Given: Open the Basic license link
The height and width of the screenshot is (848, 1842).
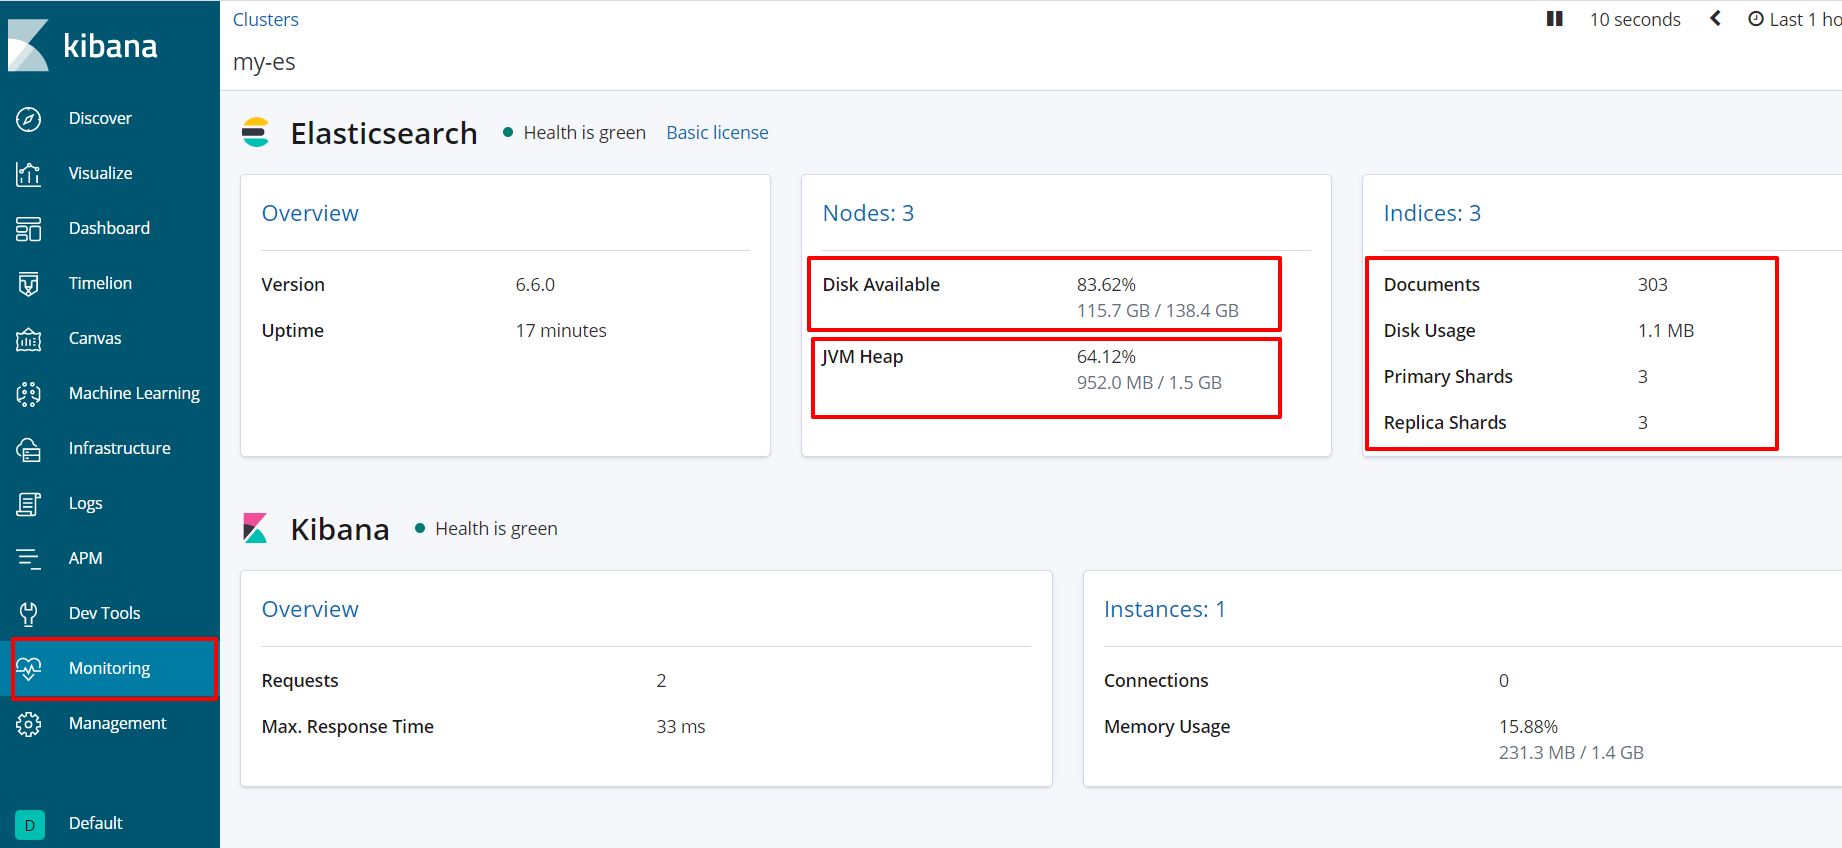Looking at the screenshot, I should point(717,132).
